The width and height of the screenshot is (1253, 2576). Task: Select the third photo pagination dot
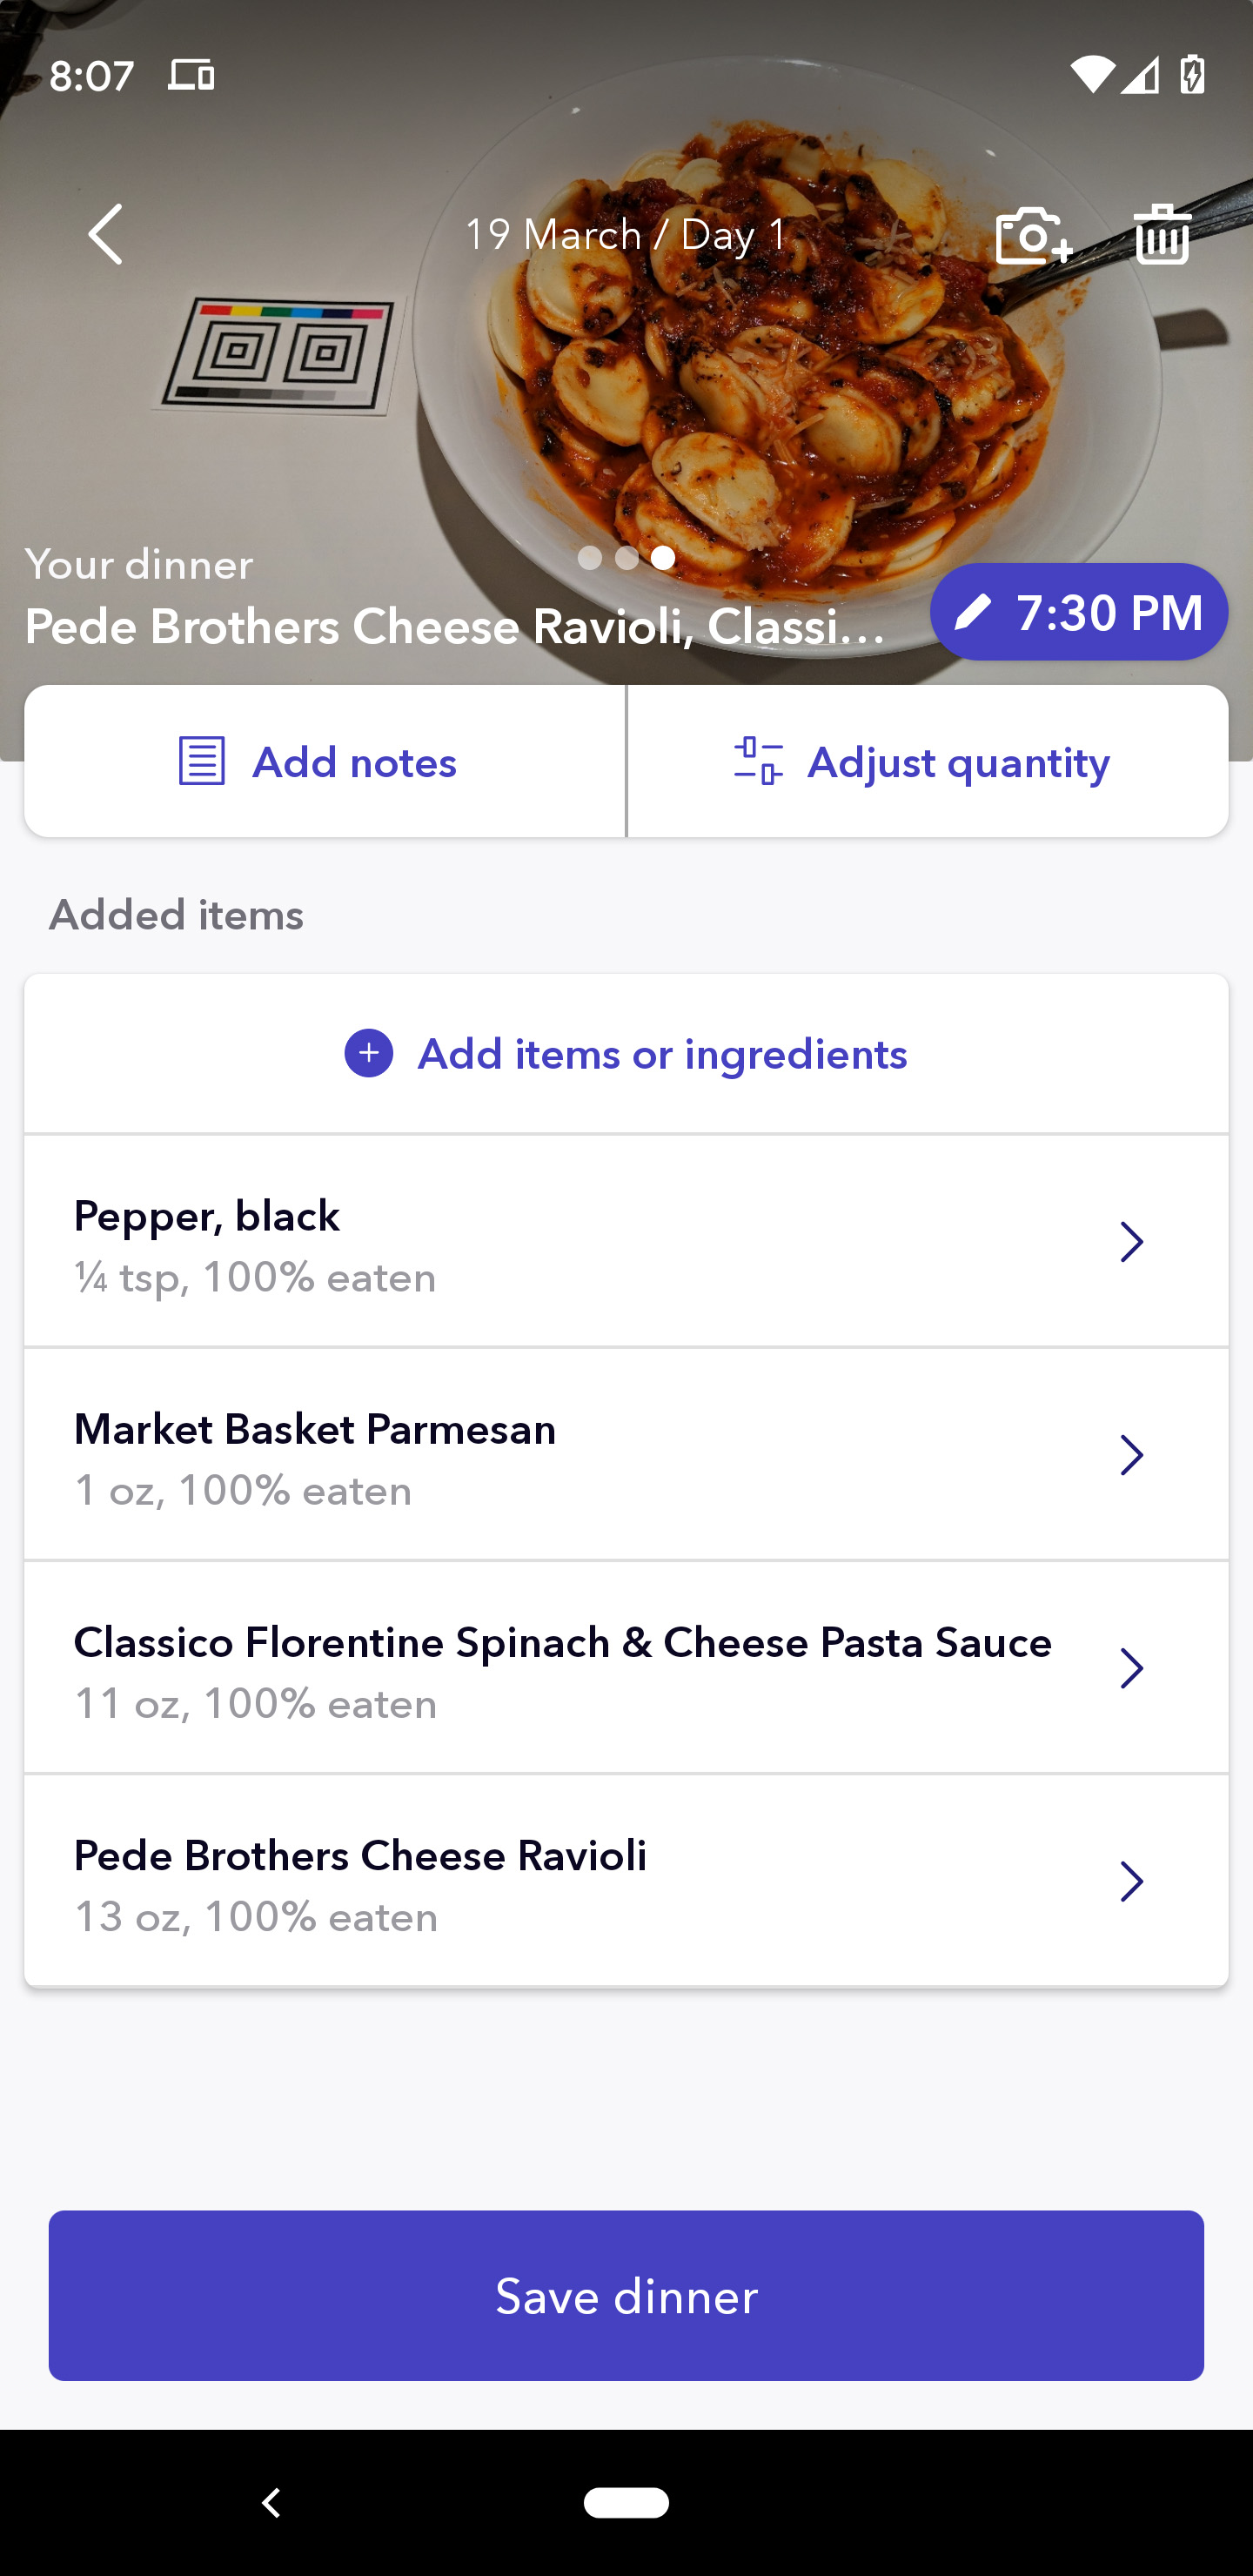[x=663, y=558]
